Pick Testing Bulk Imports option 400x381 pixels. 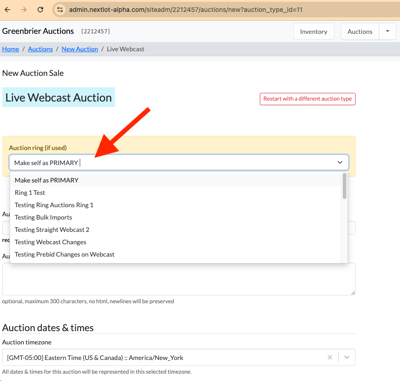(176, 217)
